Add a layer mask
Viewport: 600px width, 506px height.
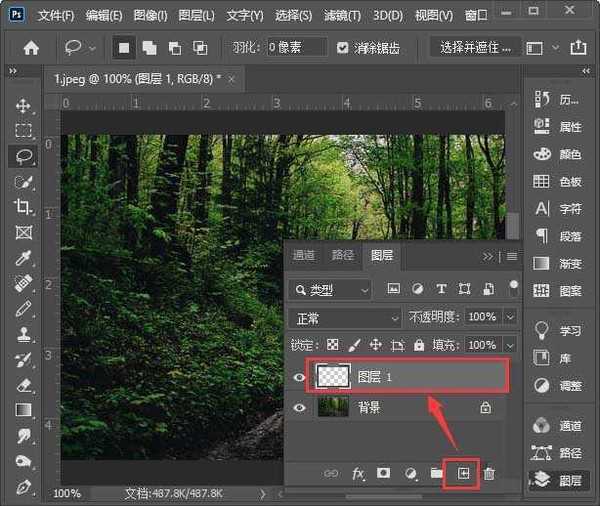[383, 473]
